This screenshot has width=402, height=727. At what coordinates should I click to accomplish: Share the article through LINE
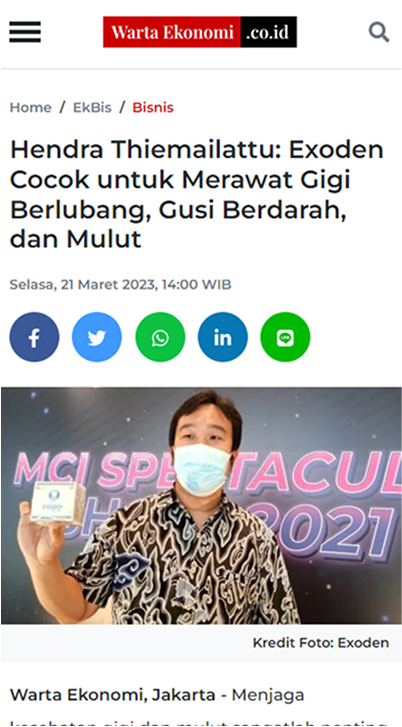pyautogui.click(x=285, y=337)
